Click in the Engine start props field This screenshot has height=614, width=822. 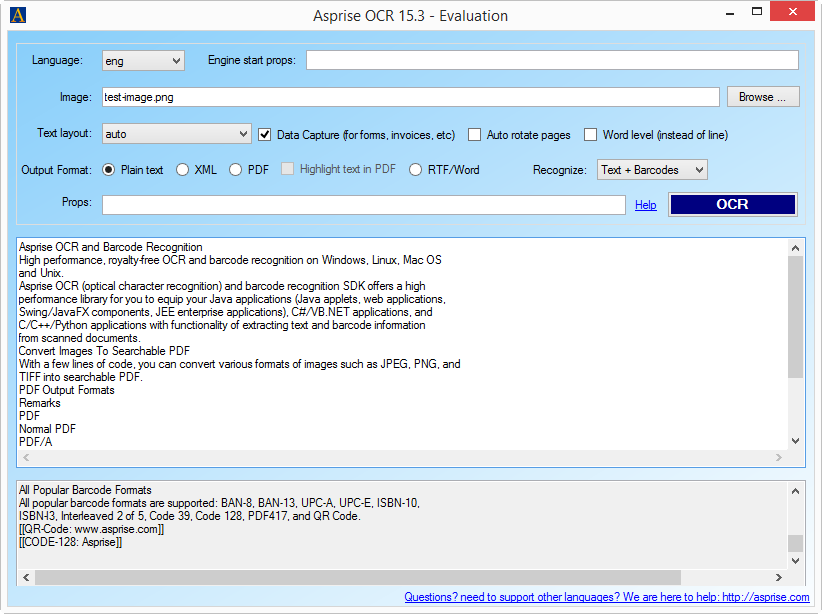click(x=552, y=61)
